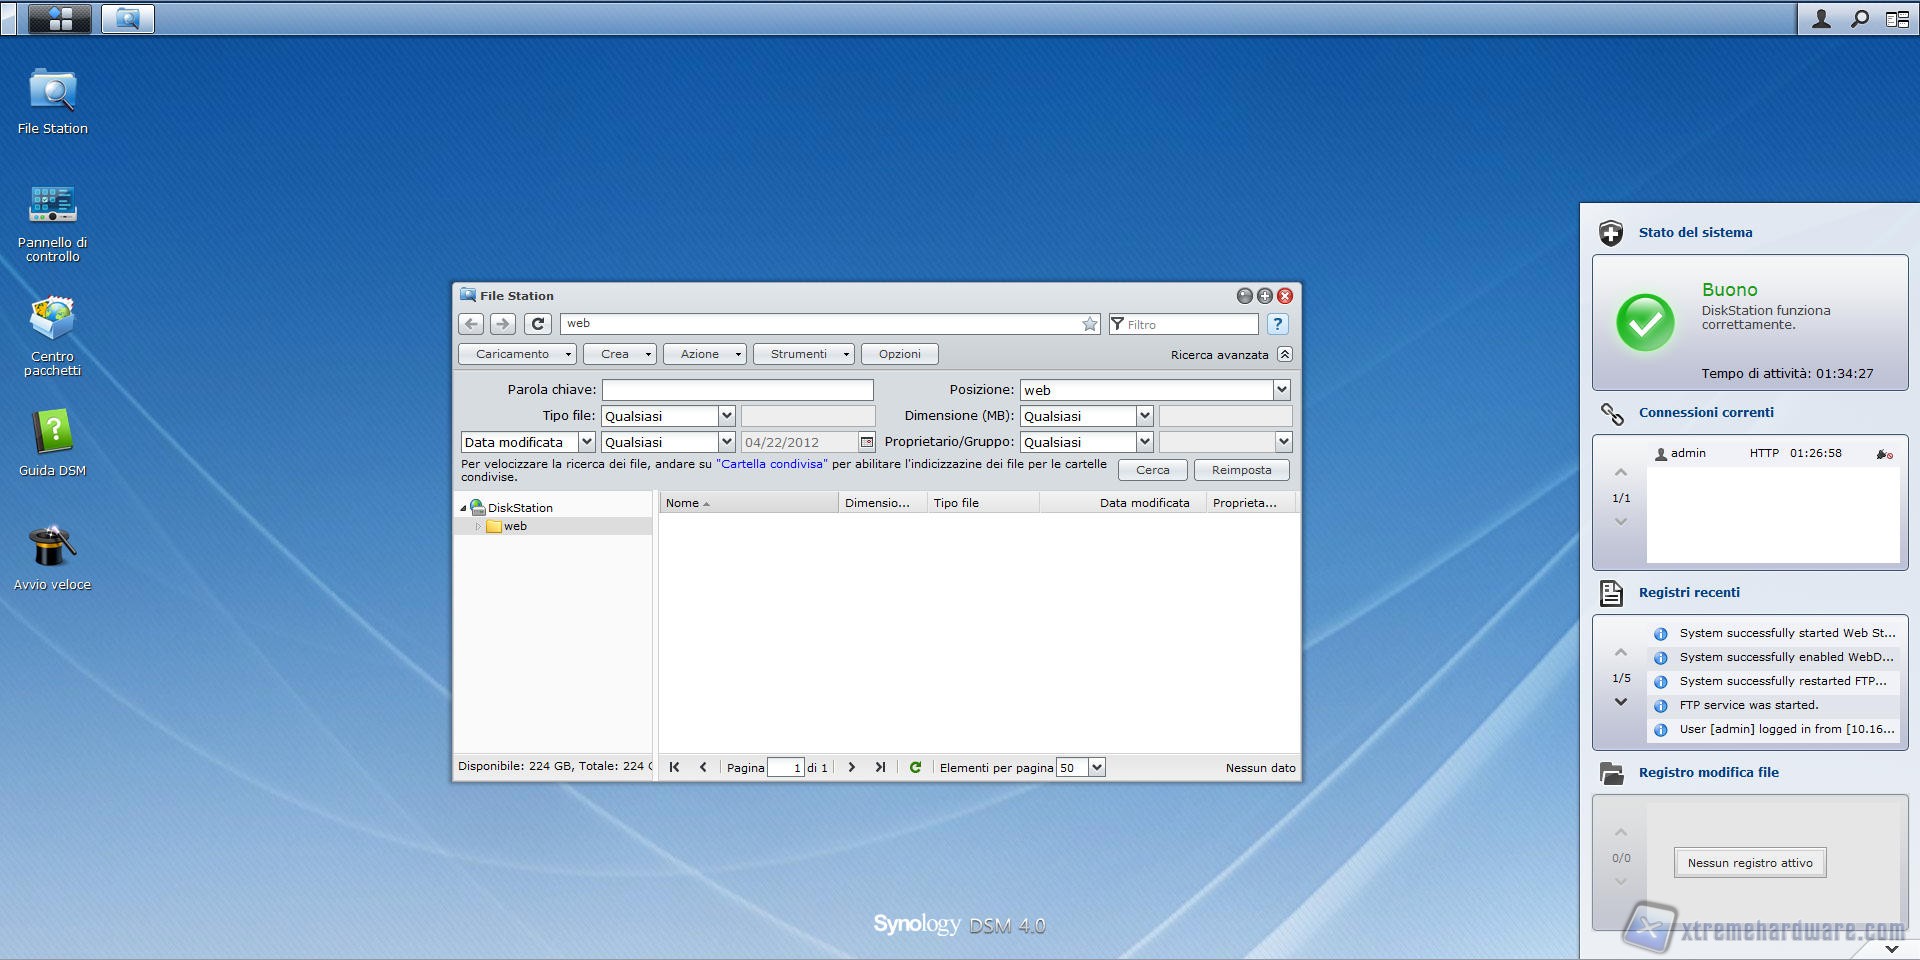This screenshot has height=960, width=1920.
Task: Open the main menu in taskbar
Action: click(x=59, y=19)
